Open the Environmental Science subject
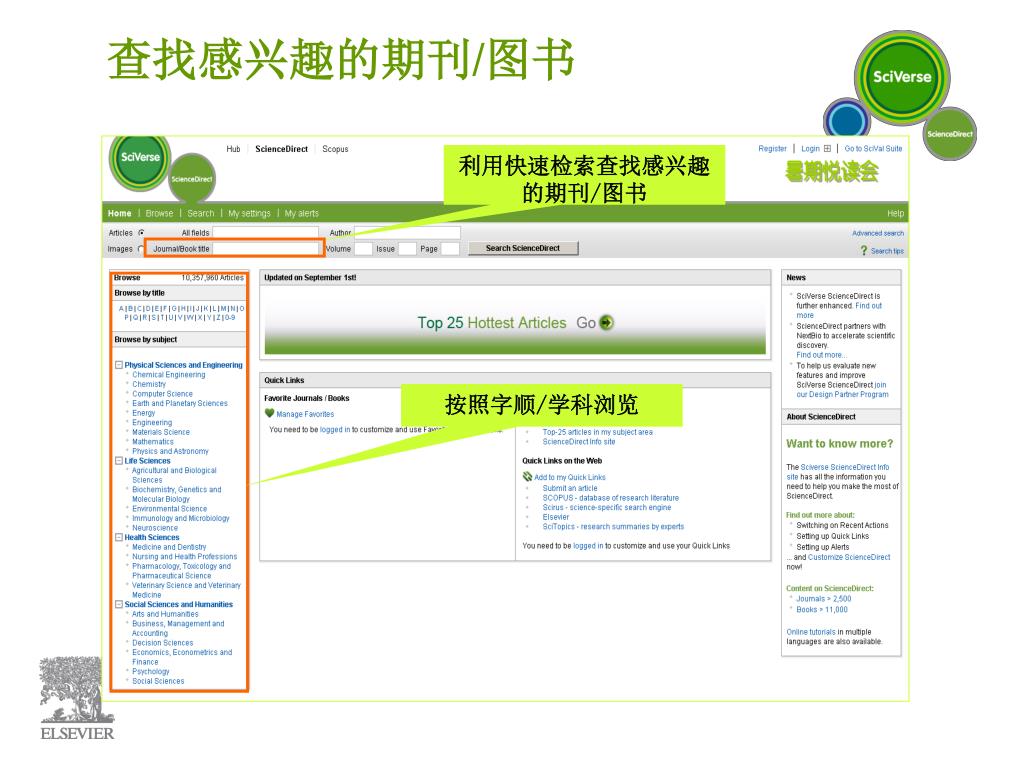Image resolution: width=1024 pixels, height=768 pixels. click(169, 509)
